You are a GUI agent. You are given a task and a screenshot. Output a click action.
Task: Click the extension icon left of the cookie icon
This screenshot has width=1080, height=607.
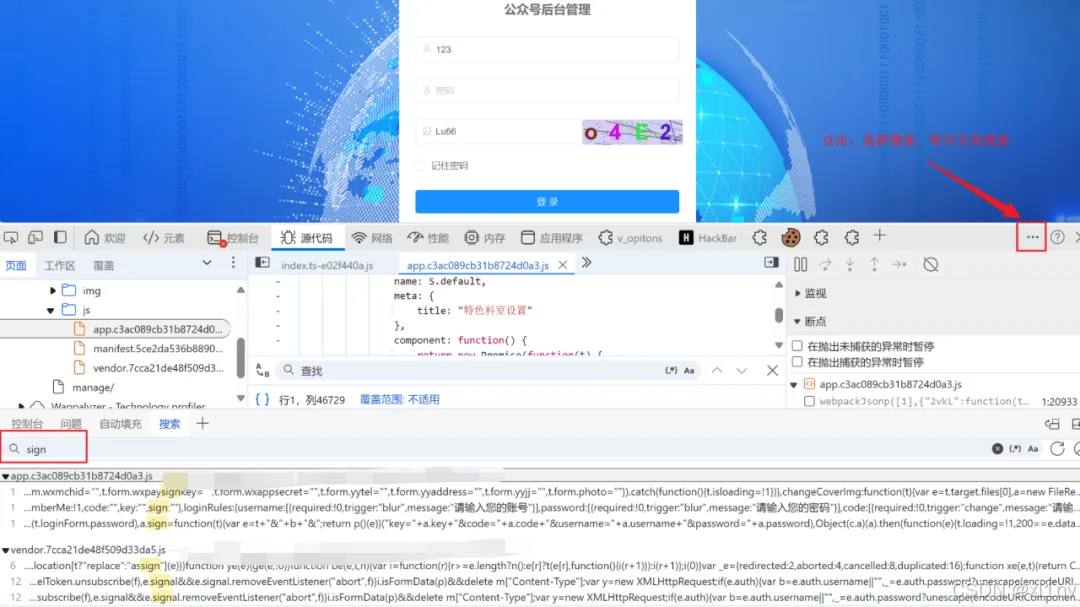(x=760, y=238)
